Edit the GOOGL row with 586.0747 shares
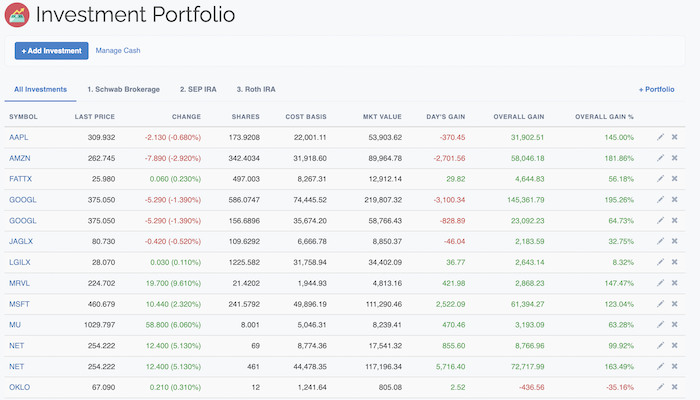Screen dimensions: 700x400 [660, 200]
